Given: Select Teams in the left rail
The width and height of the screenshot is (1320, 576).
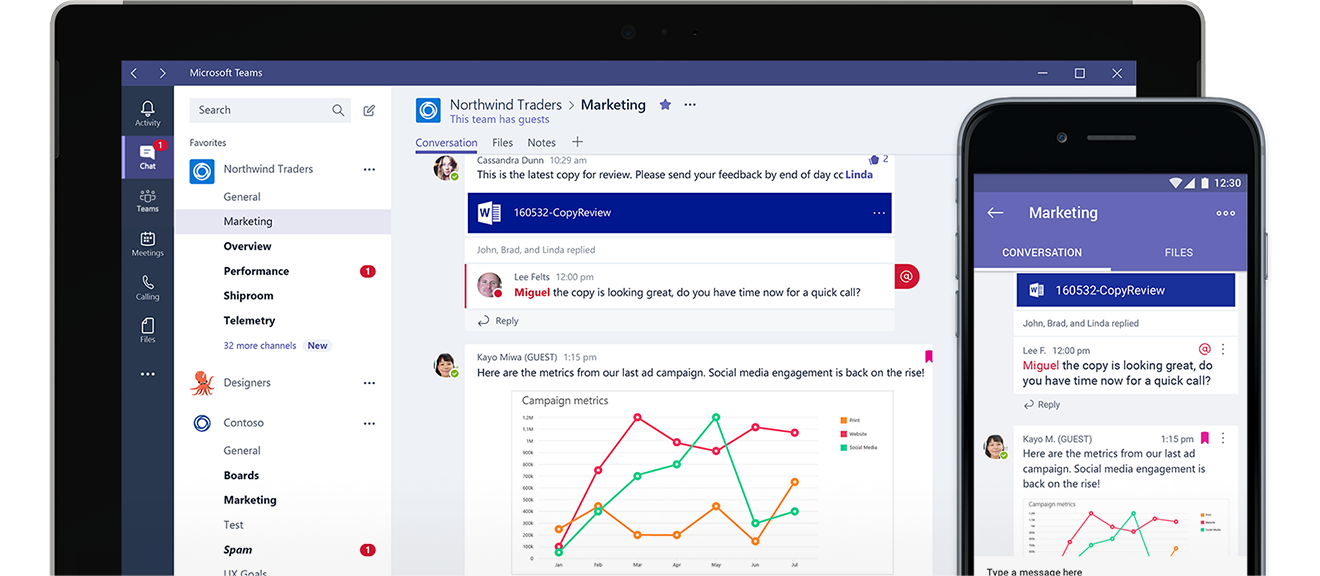Looking at the screenshot, I should point(148,200).
